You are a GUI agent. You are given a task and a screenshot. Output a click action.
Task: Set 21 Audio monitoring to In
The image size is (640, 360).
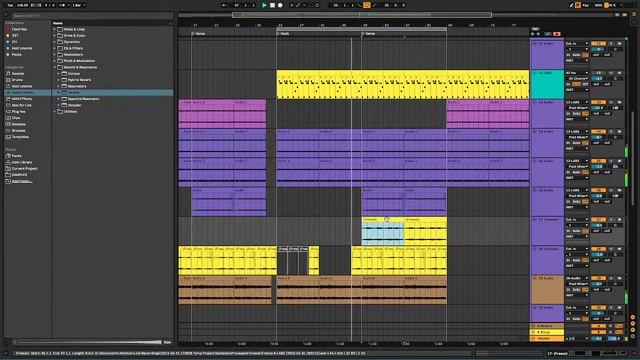(x=568, y=55)
